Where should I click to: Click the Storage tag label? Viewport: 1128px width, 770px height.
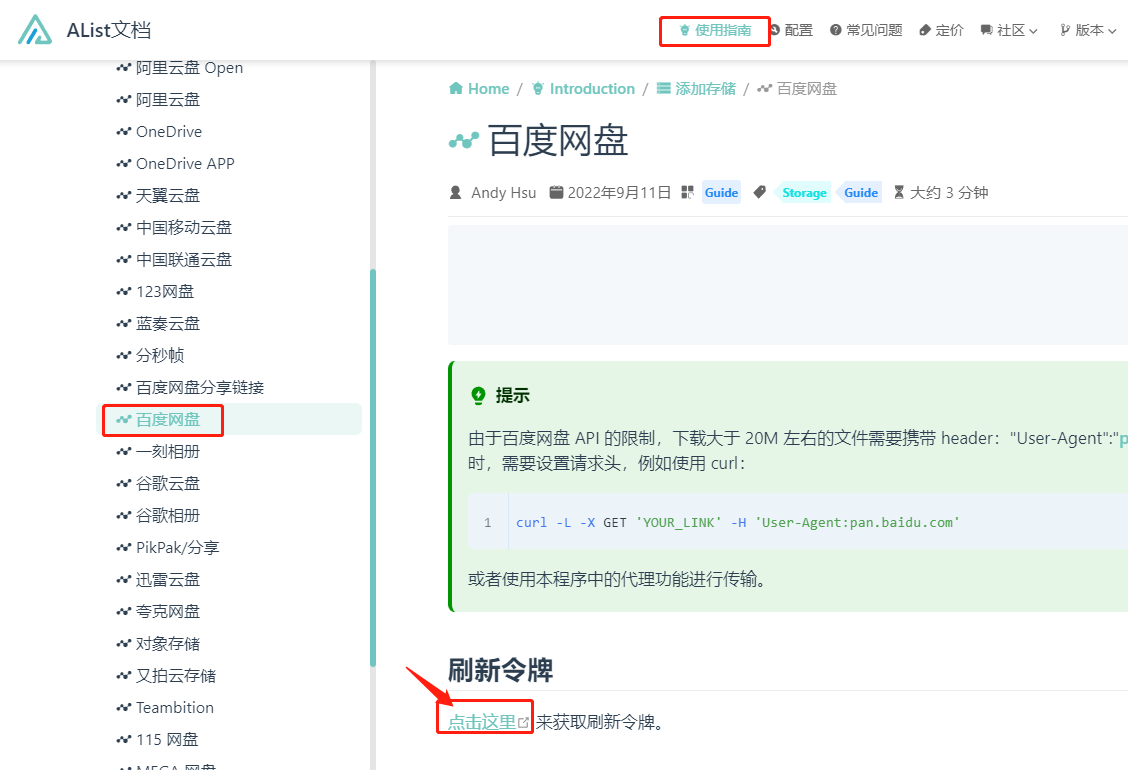point(804,192)
